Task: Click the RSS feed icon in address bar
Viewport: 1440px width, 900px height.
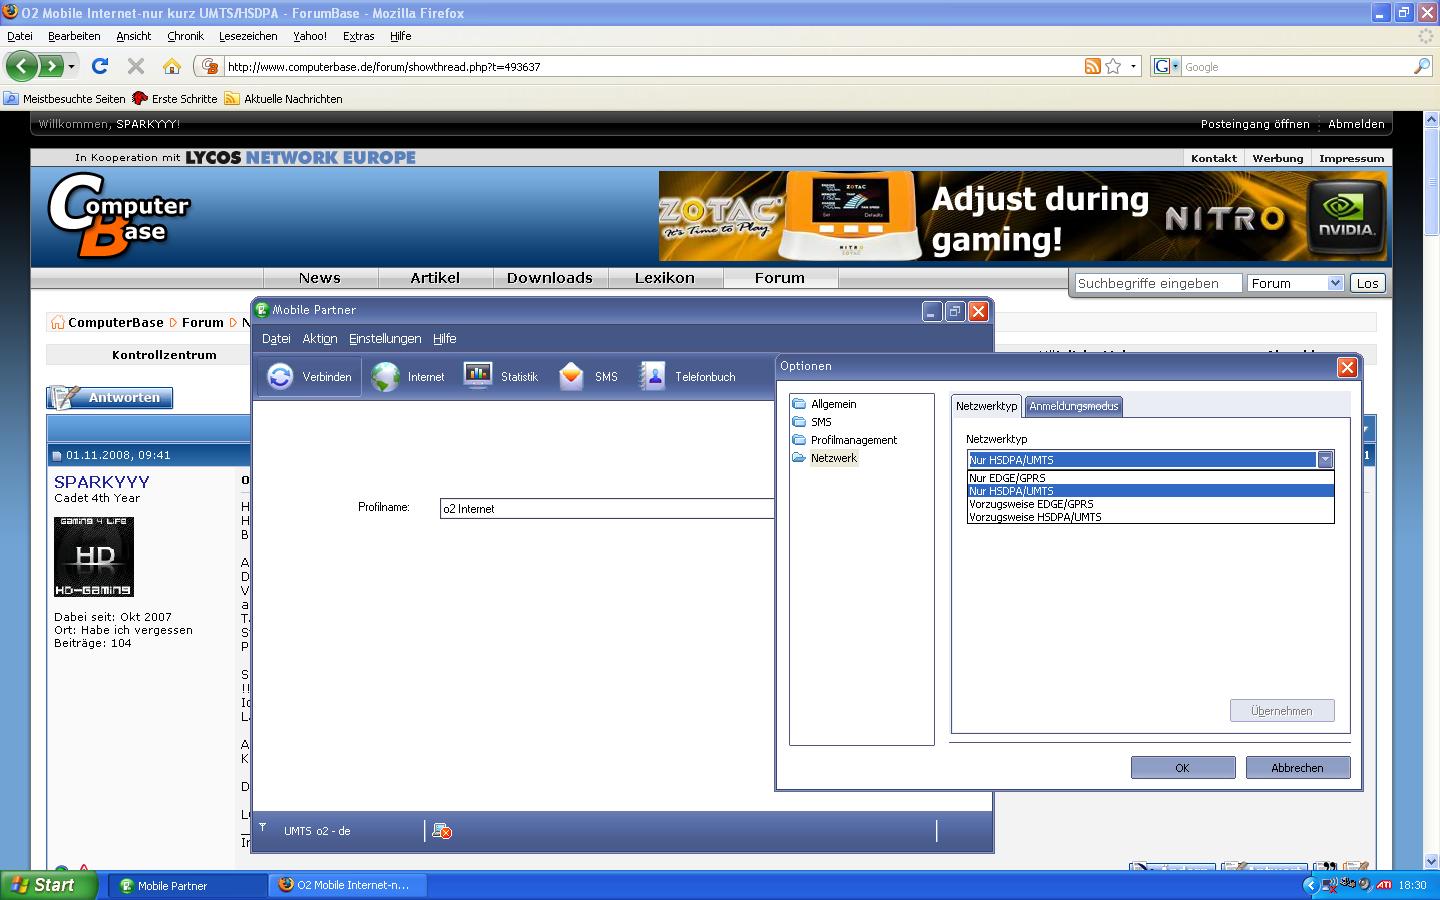Action: [x=1093, y=66]
